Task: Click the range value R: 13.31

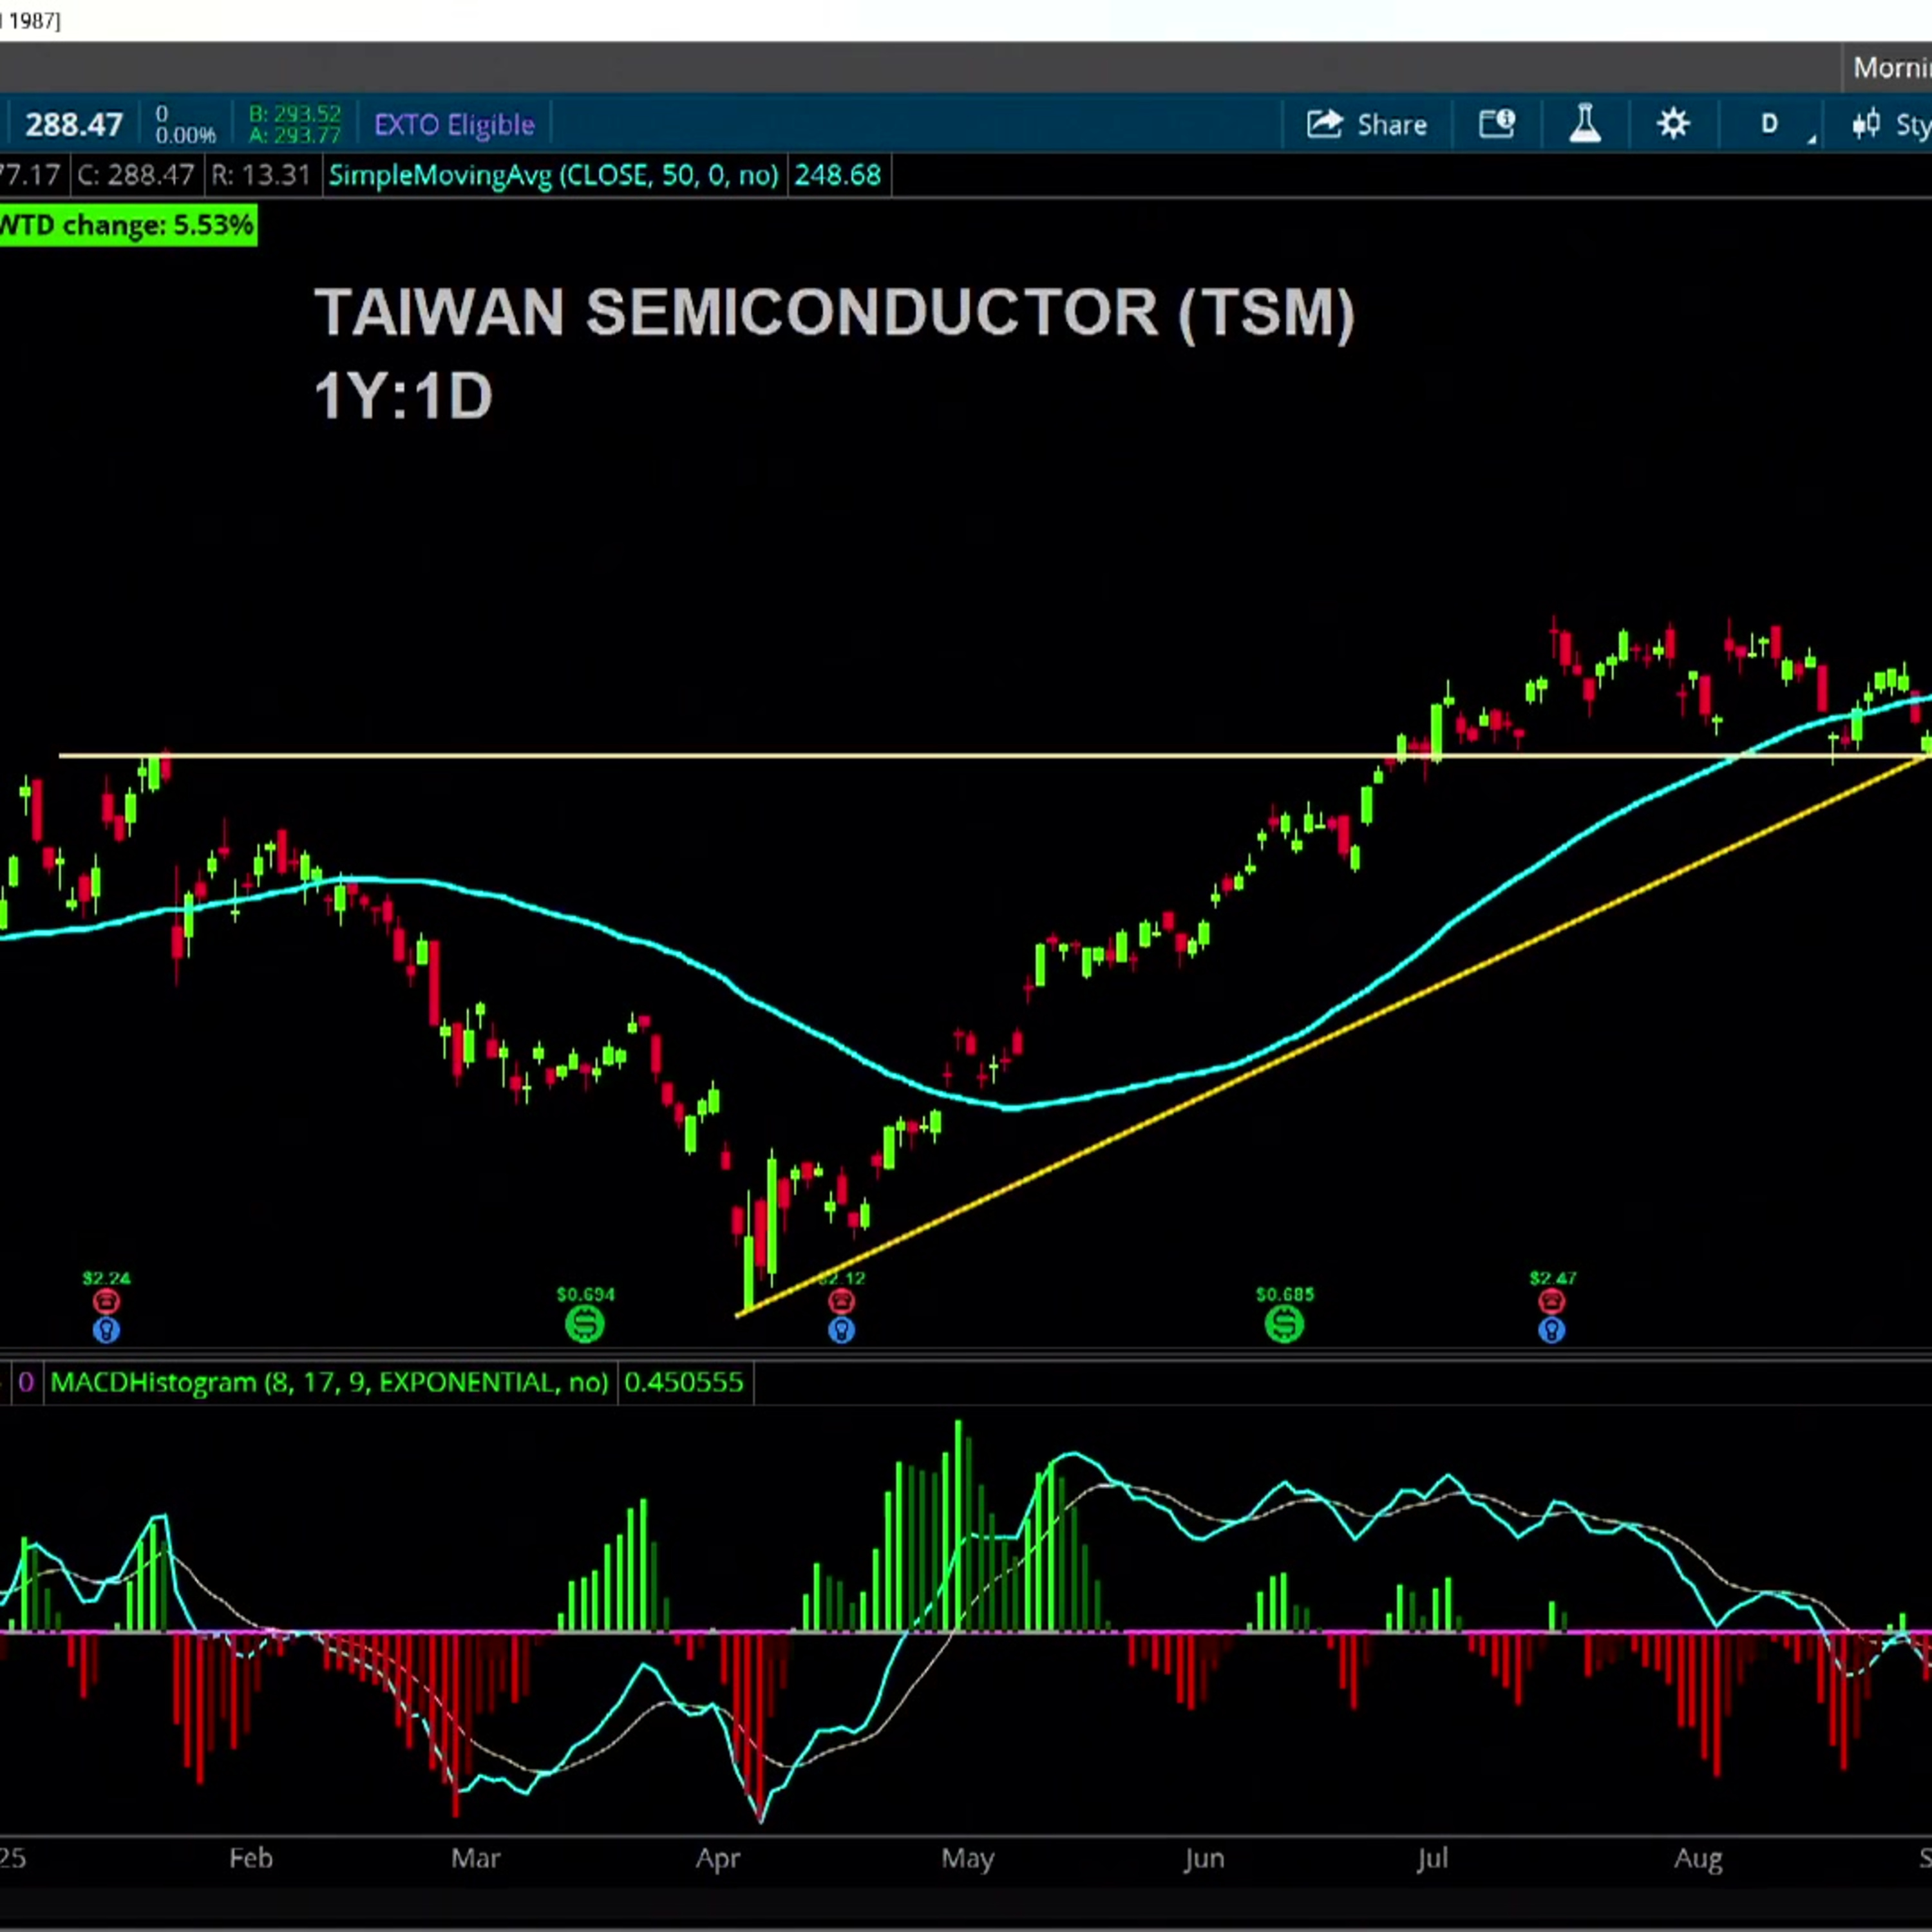Action: click(x=262, y=176)
